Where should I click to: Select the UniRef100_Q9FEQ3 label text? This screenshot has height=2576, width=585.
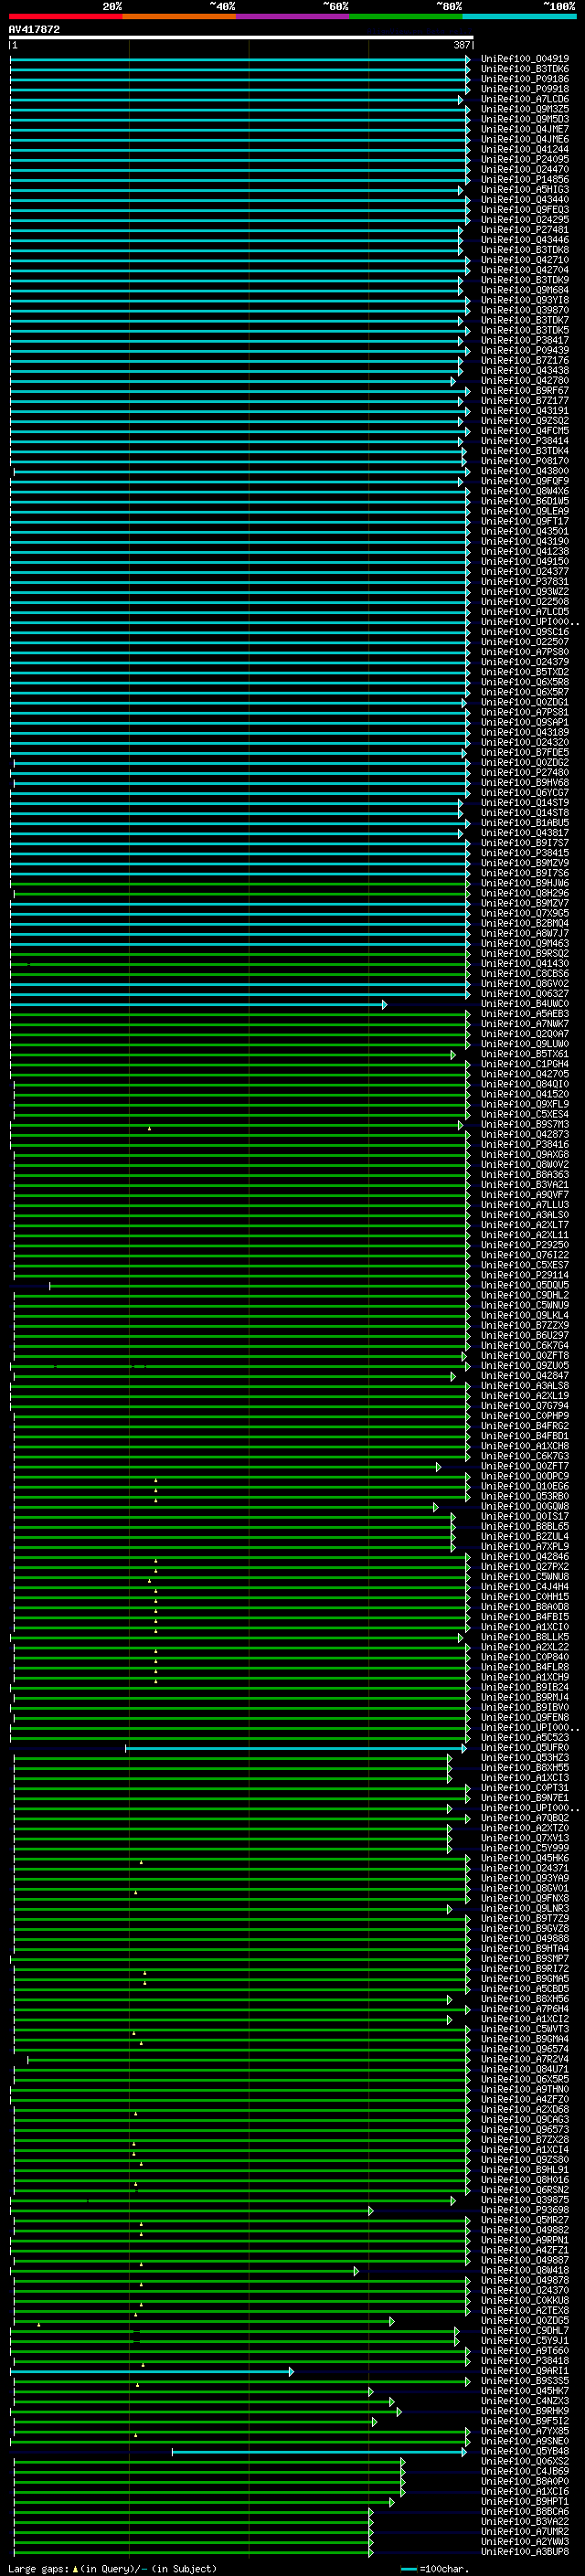pyautogui.click(x=524, y=210)
